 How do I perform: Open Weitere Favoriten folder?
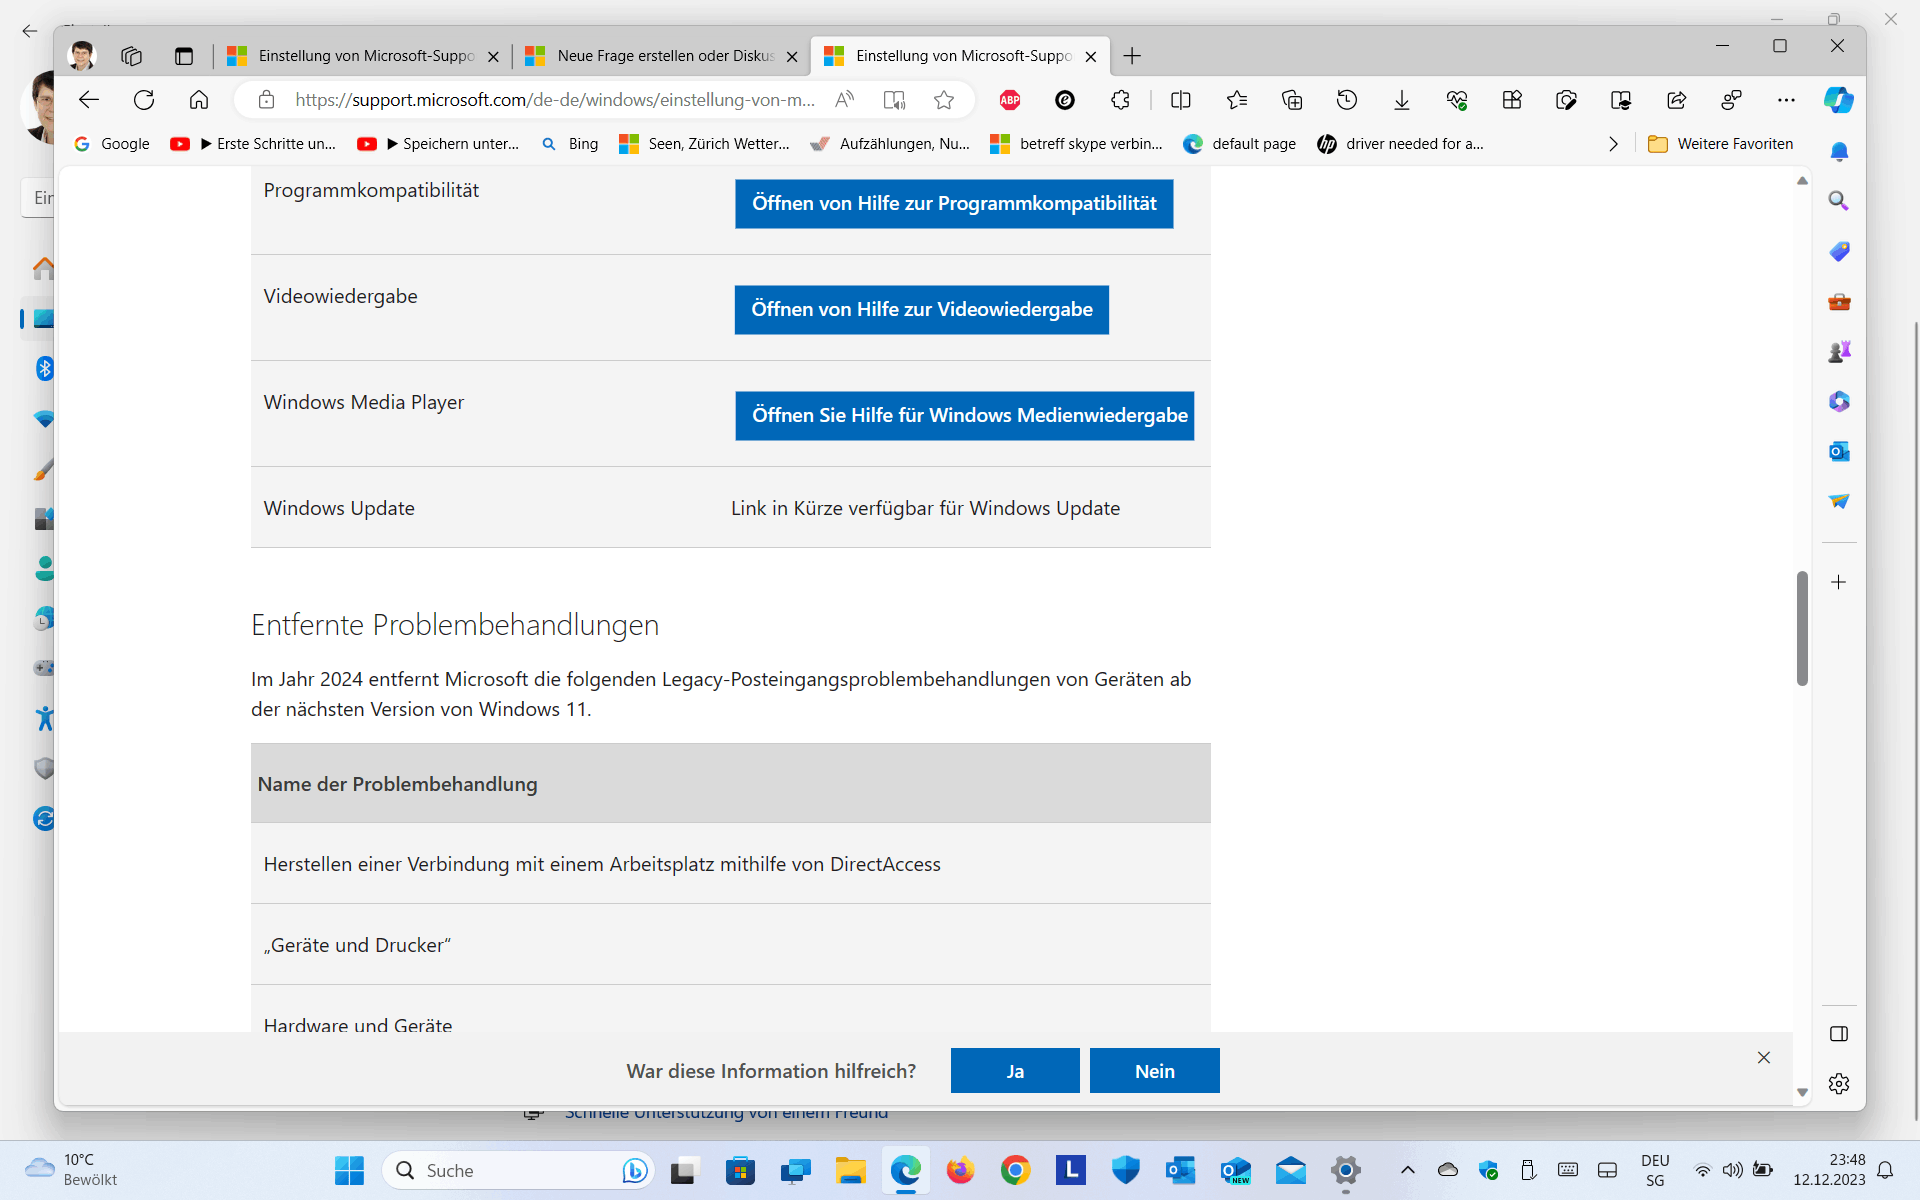pos(1721,144)
